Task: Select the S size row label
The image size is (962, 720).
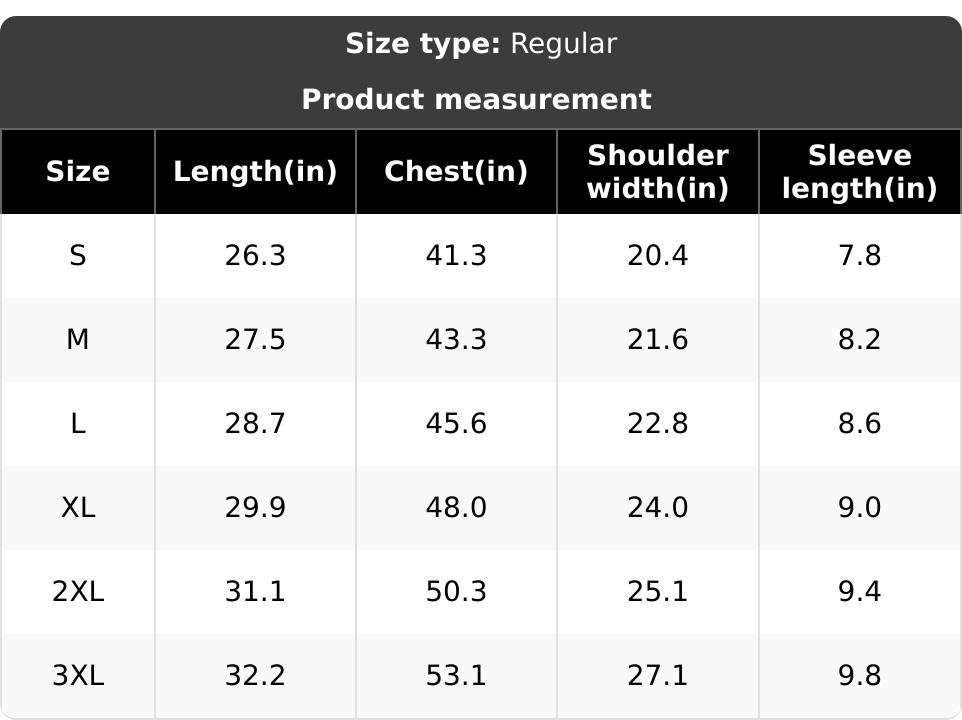Action: [x=78, y=255]
